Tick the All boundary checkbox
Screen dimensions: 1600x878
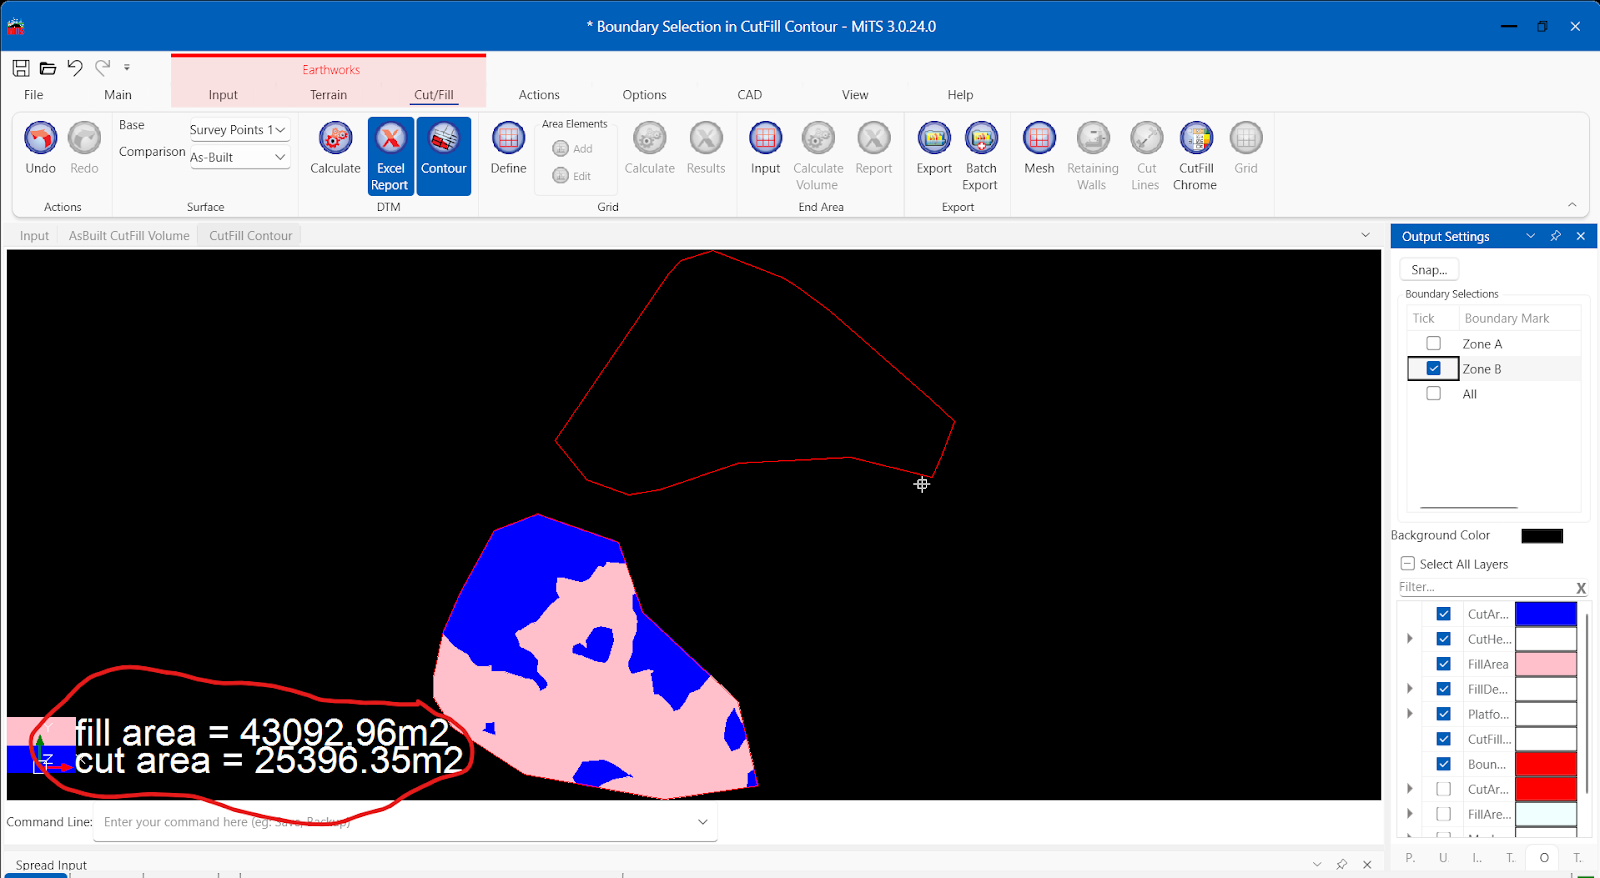pyautogui.click(x=1434, y=393)
